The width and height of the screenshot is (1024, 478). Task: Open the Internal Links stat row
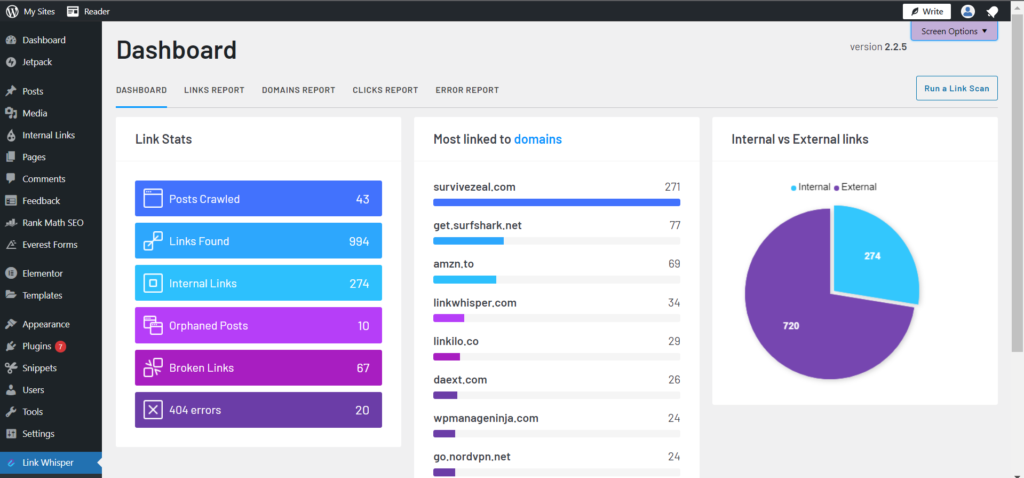(x=259, y=283)
